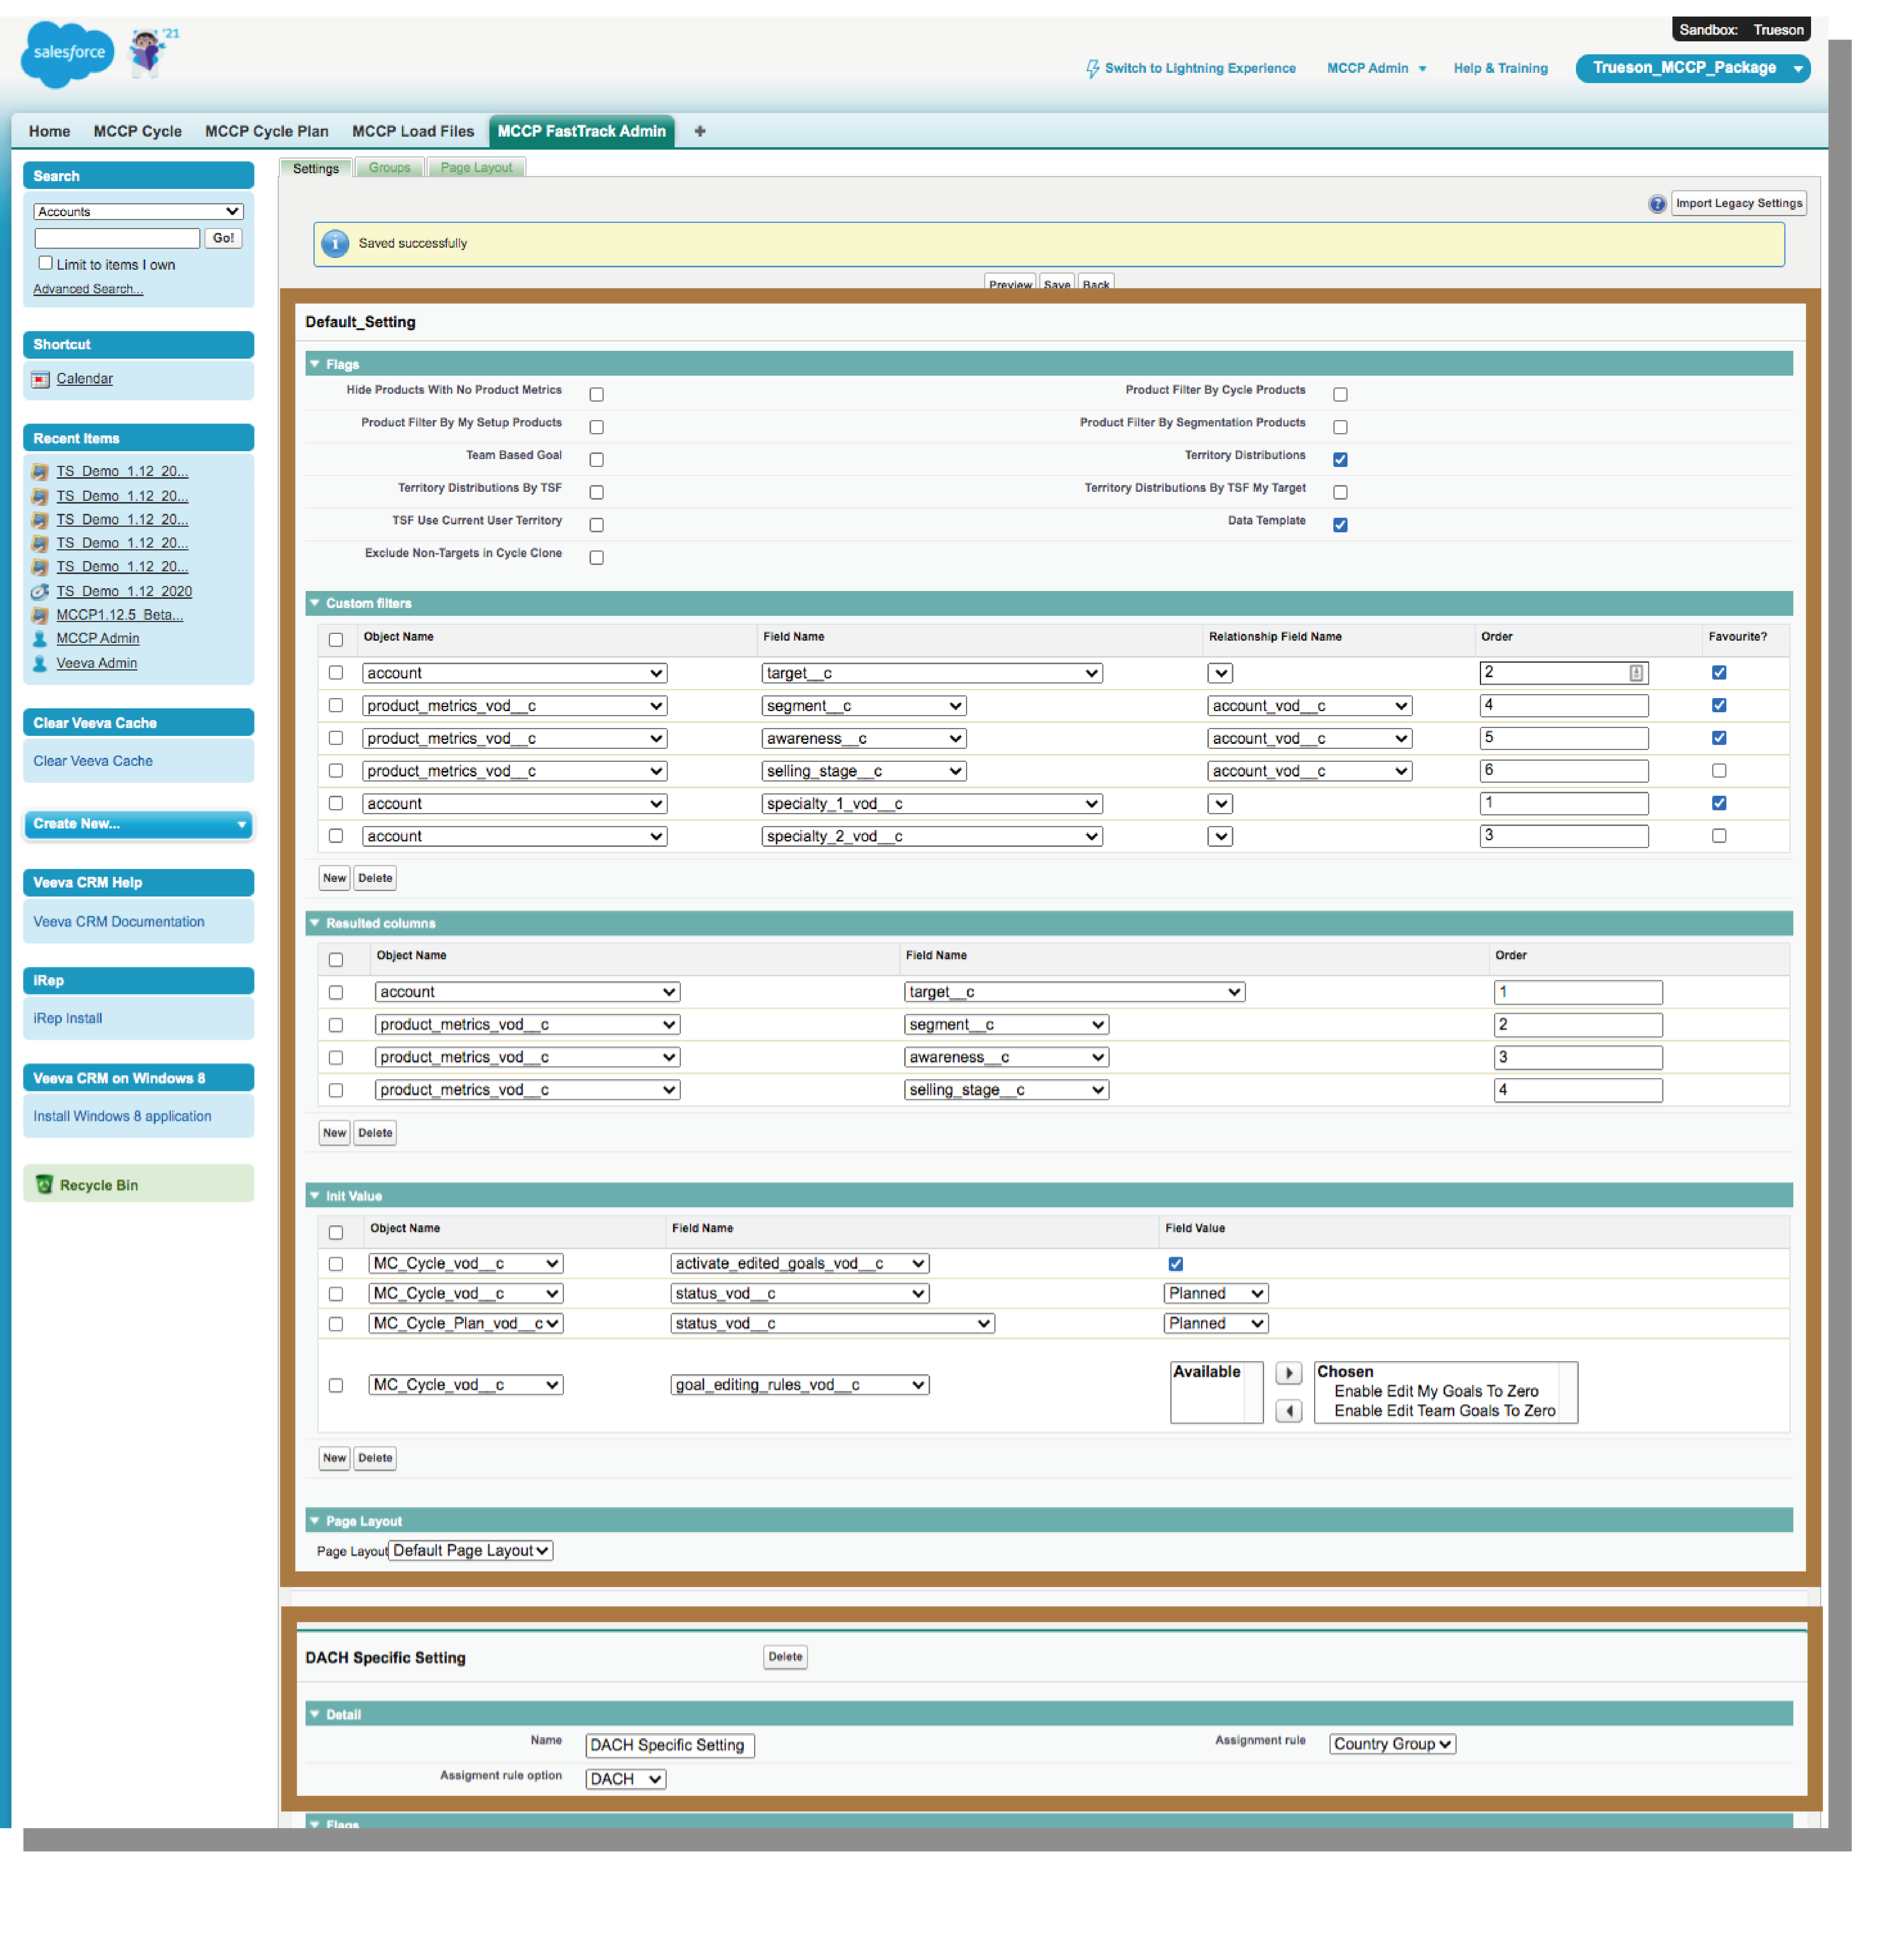The height and width of the screenshot is (1934, 1904).
Task: Click the search Go! button
Action: coord(223,238)
